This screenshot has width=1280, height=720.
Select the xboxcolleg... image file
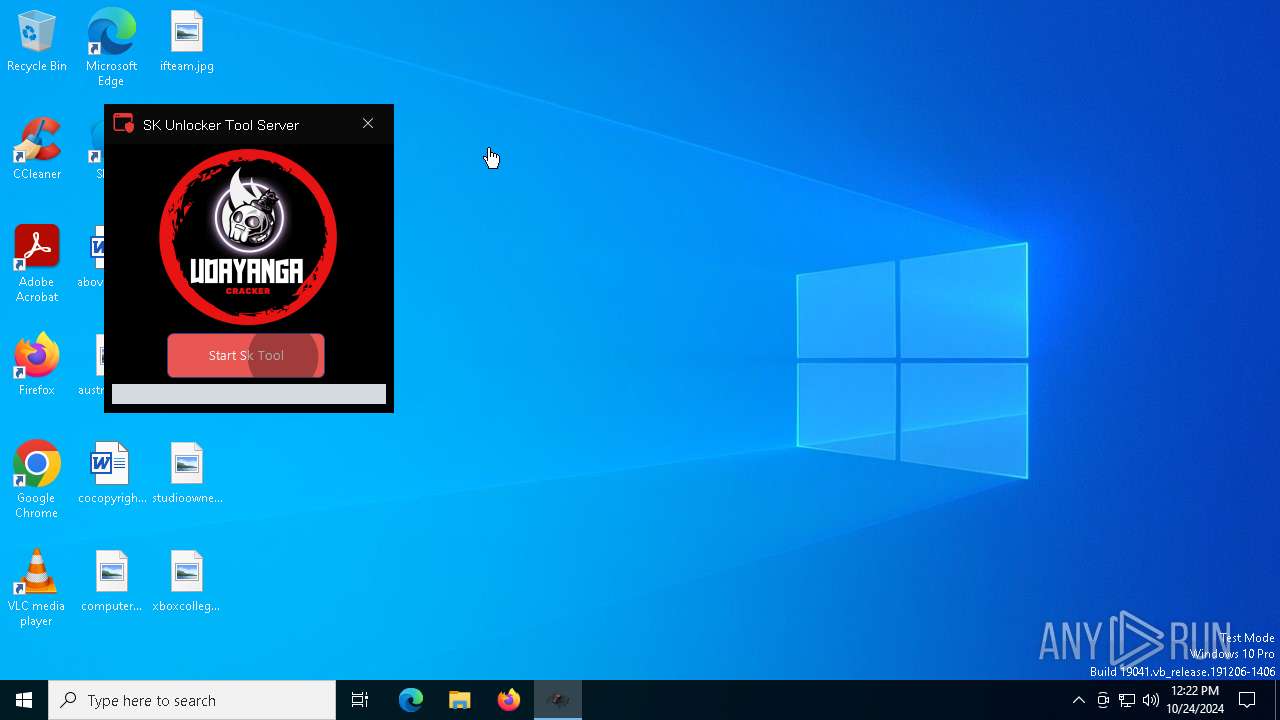point(187,582)
